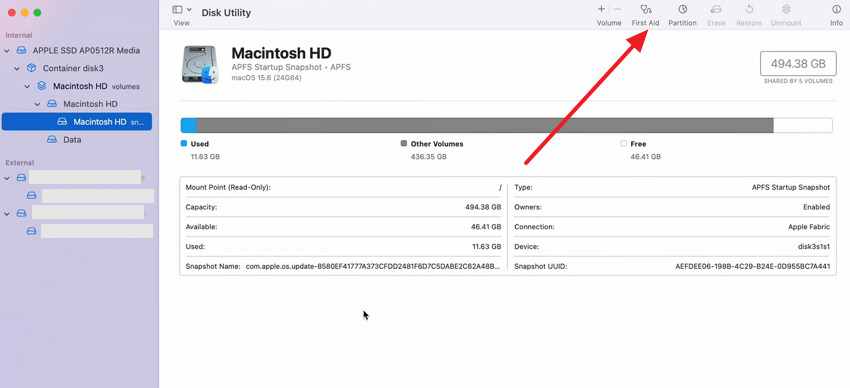Click the Macintosh HD volumes stack icon
The width and height of the screenshot is (850, 388).
click(x=42, y=86)
